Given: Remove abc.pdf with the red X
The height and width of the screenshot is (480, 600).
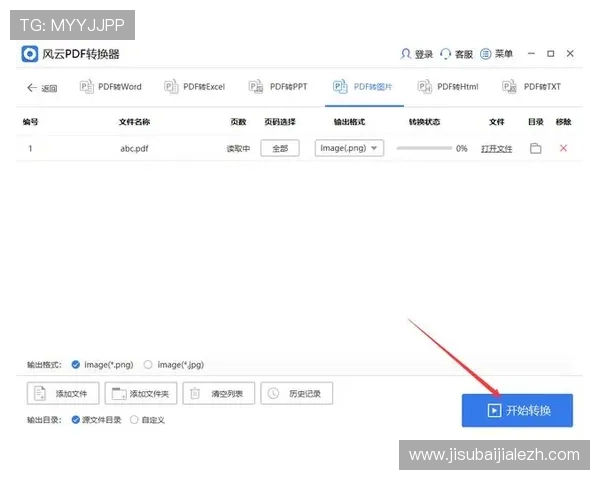Looking at the screenshot, I should pyautogui.click(x=563, y=148).
